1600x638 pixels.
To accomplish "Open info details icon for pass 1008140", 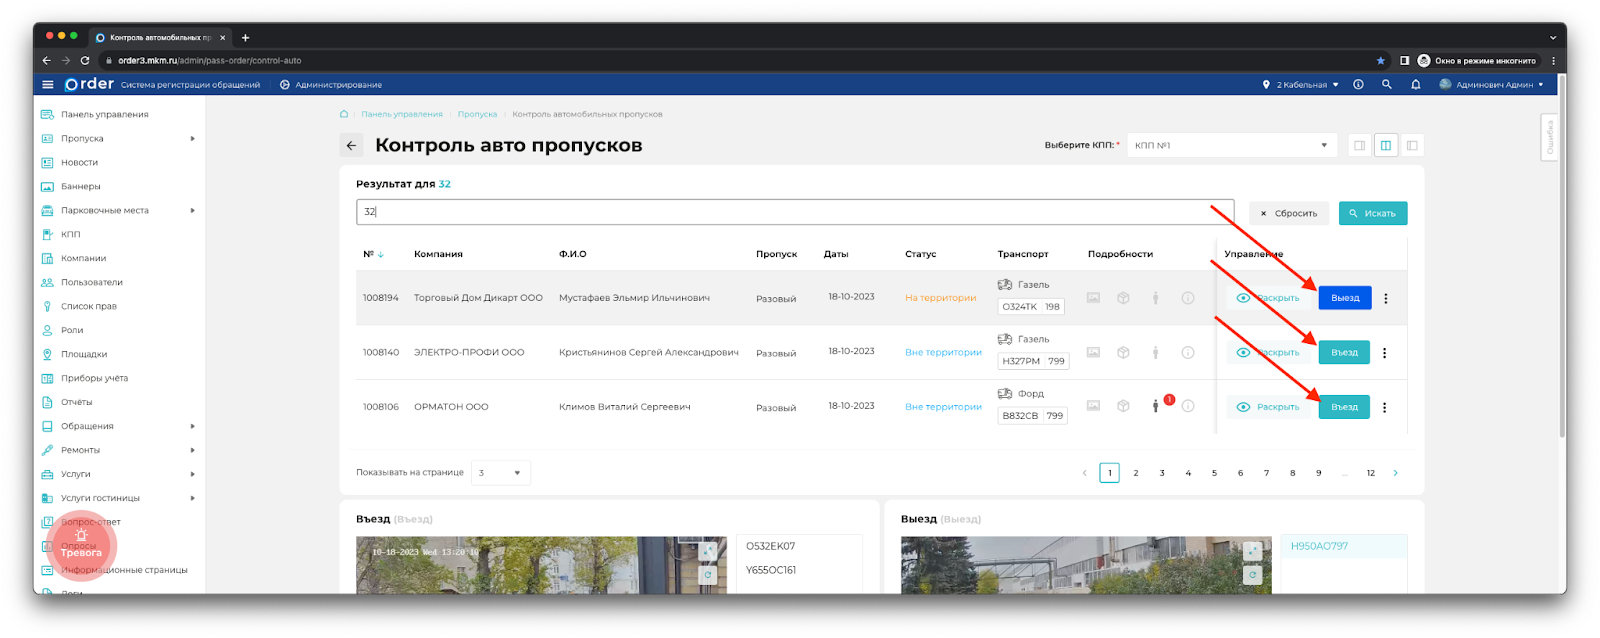I will click(x=1188, y=352).
